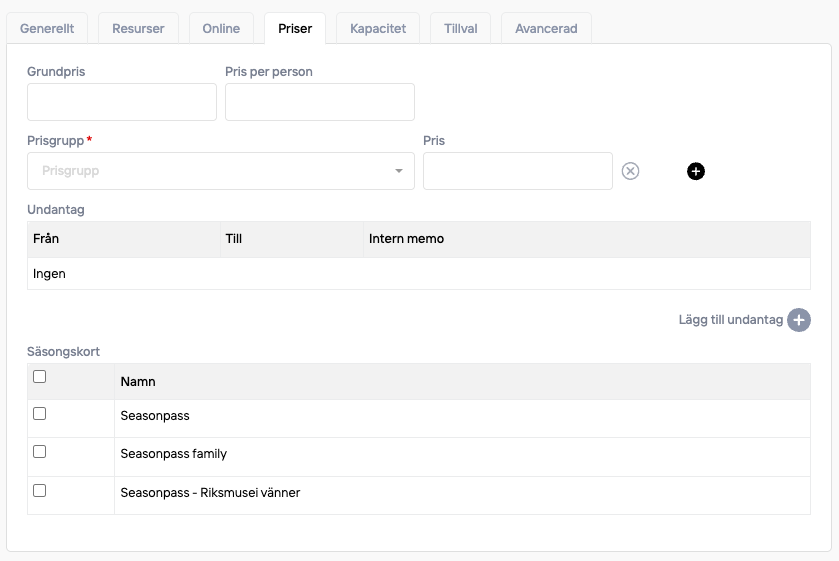Click the grey plus icon beside Lägg till undantag

click(798, 320)
